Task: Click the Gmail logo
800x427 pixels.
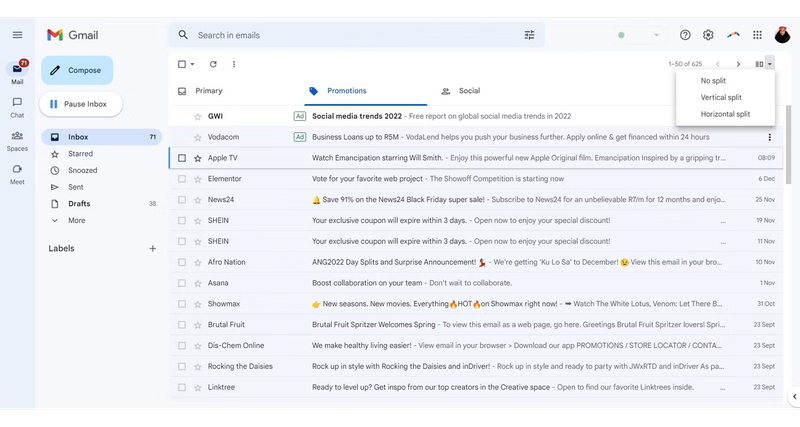Action: point(72,35)
